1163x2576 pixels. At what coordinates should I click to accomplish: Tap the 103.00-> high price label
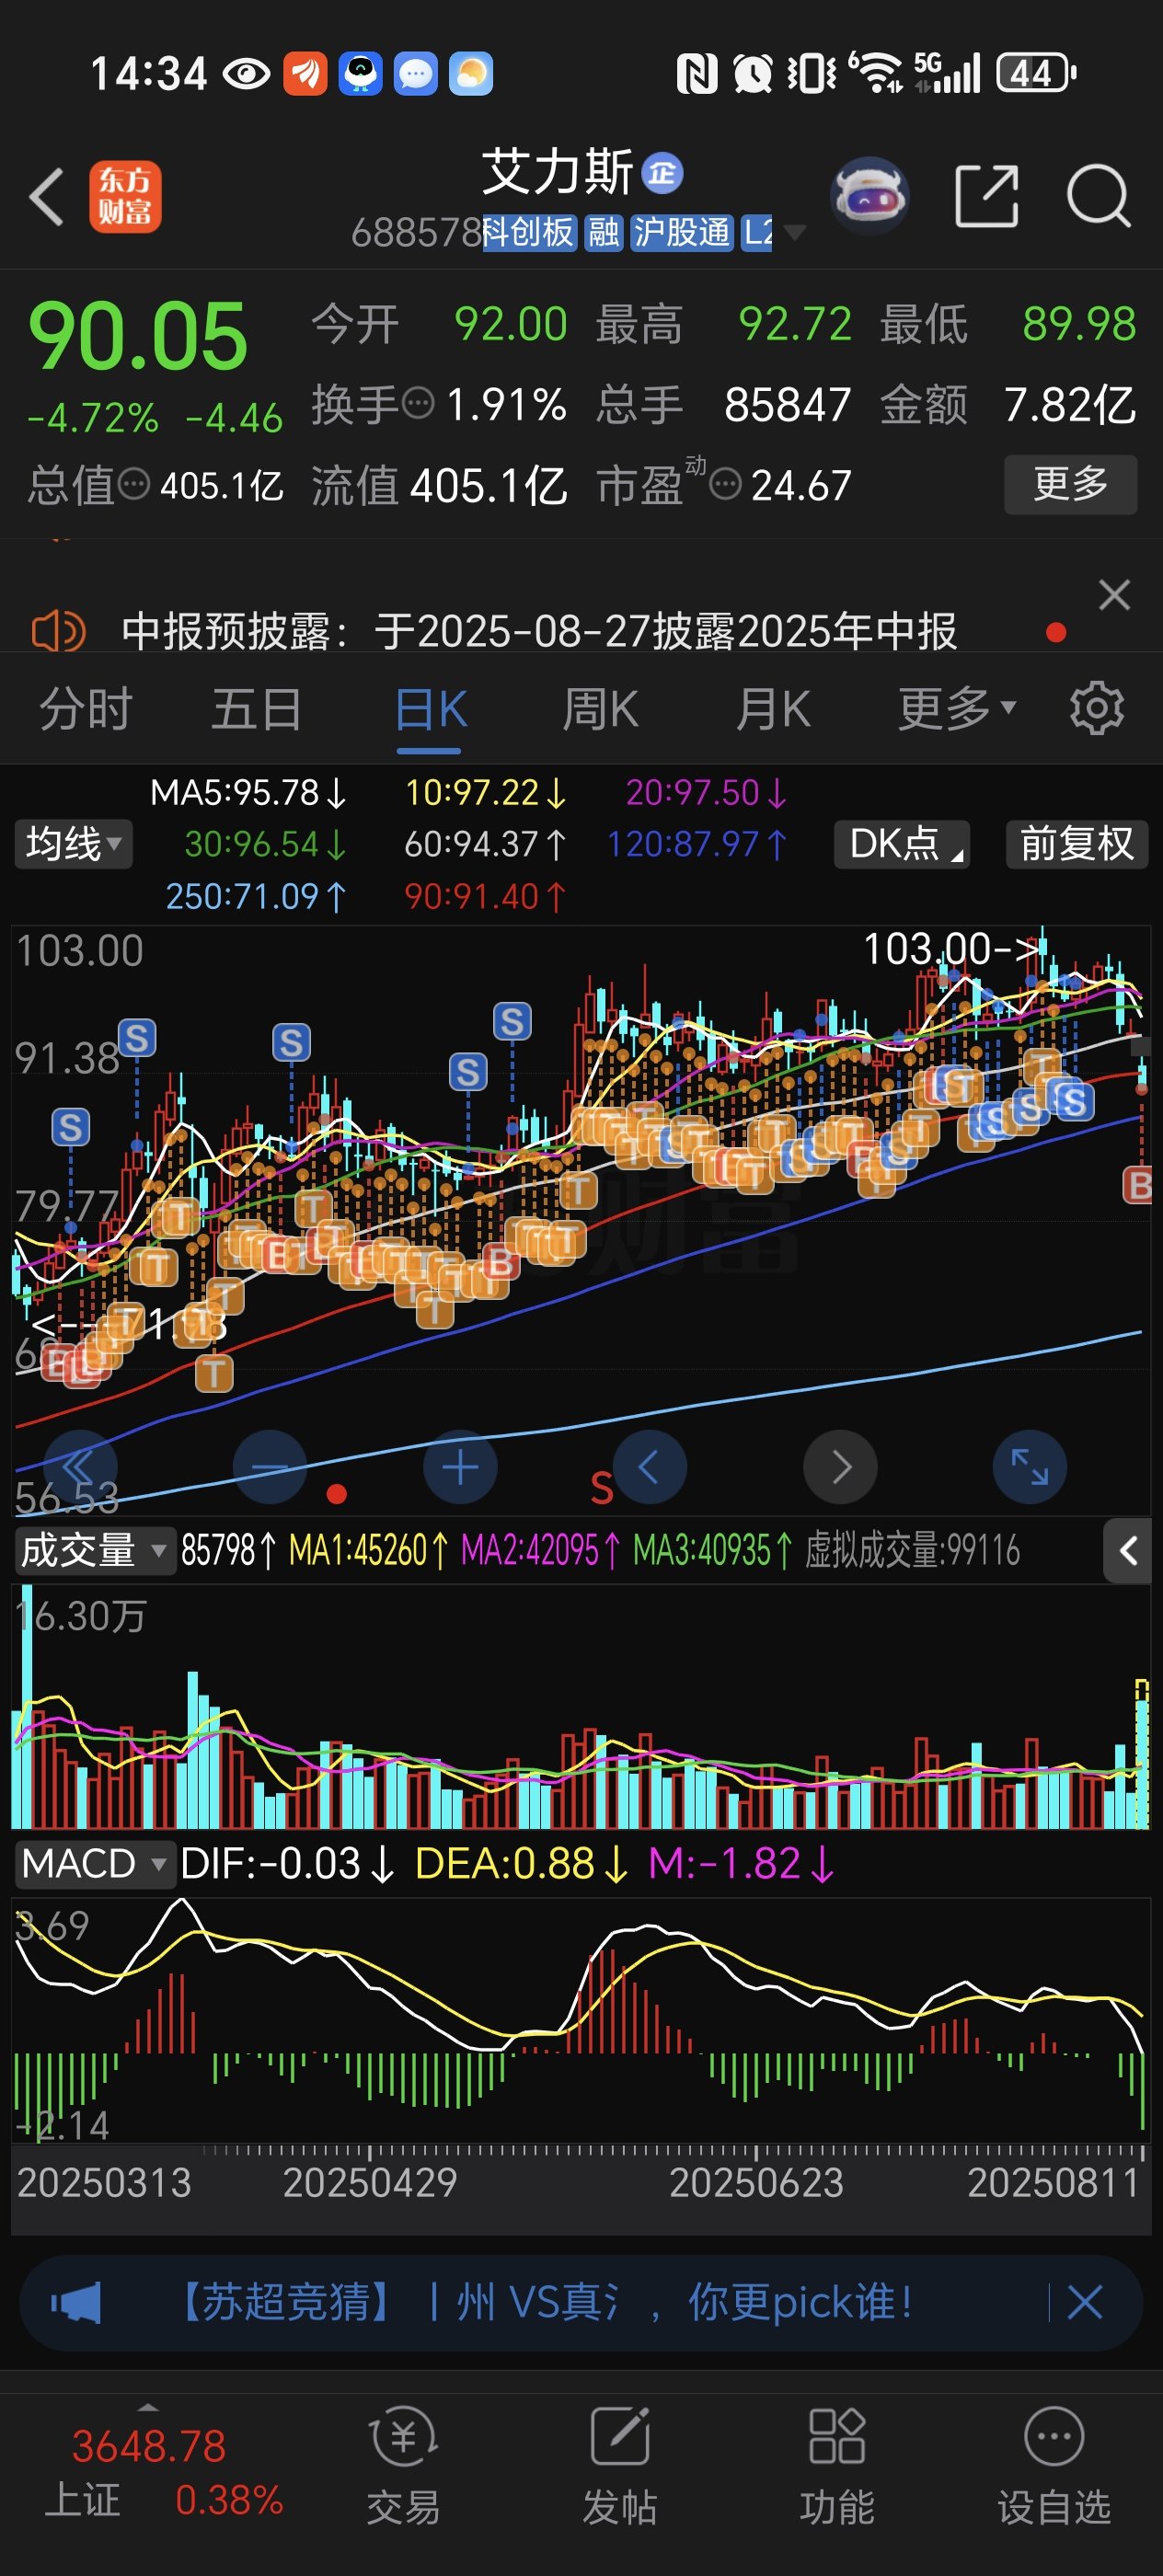(950, 948)
